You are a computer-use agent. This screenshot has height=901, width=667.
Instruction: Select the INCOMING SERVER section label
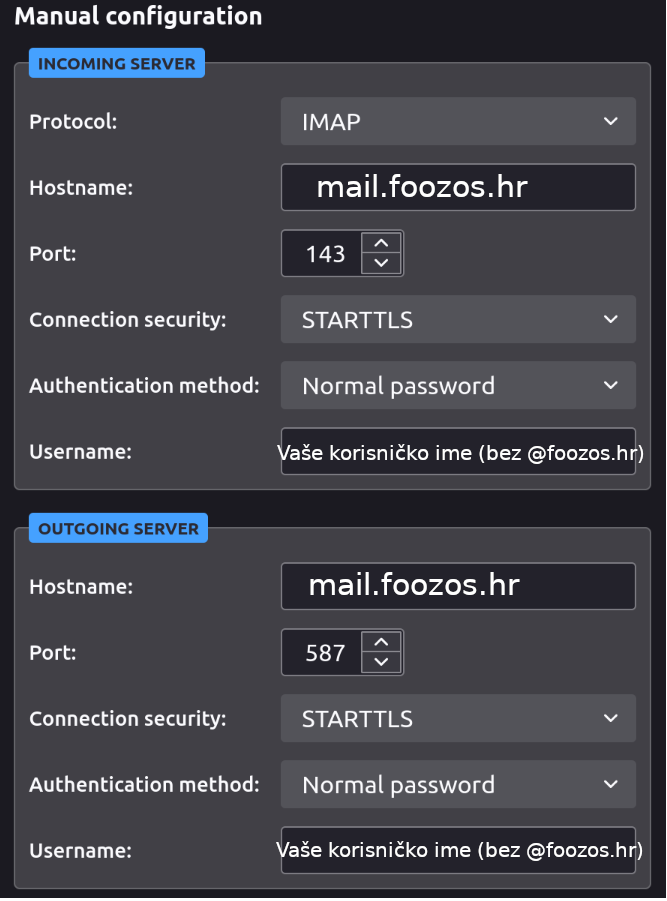[x=117, y=63]
